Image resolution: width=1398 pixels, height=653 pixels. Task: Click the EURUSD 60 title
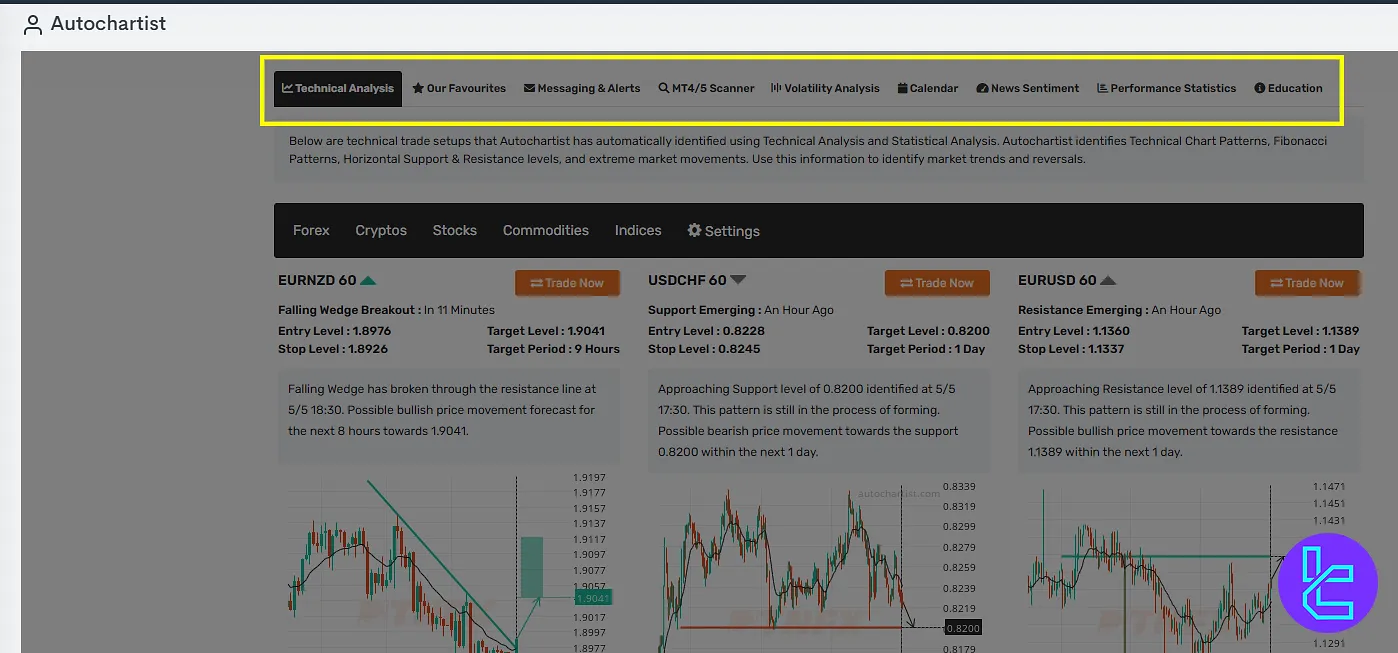[1057, 281]
